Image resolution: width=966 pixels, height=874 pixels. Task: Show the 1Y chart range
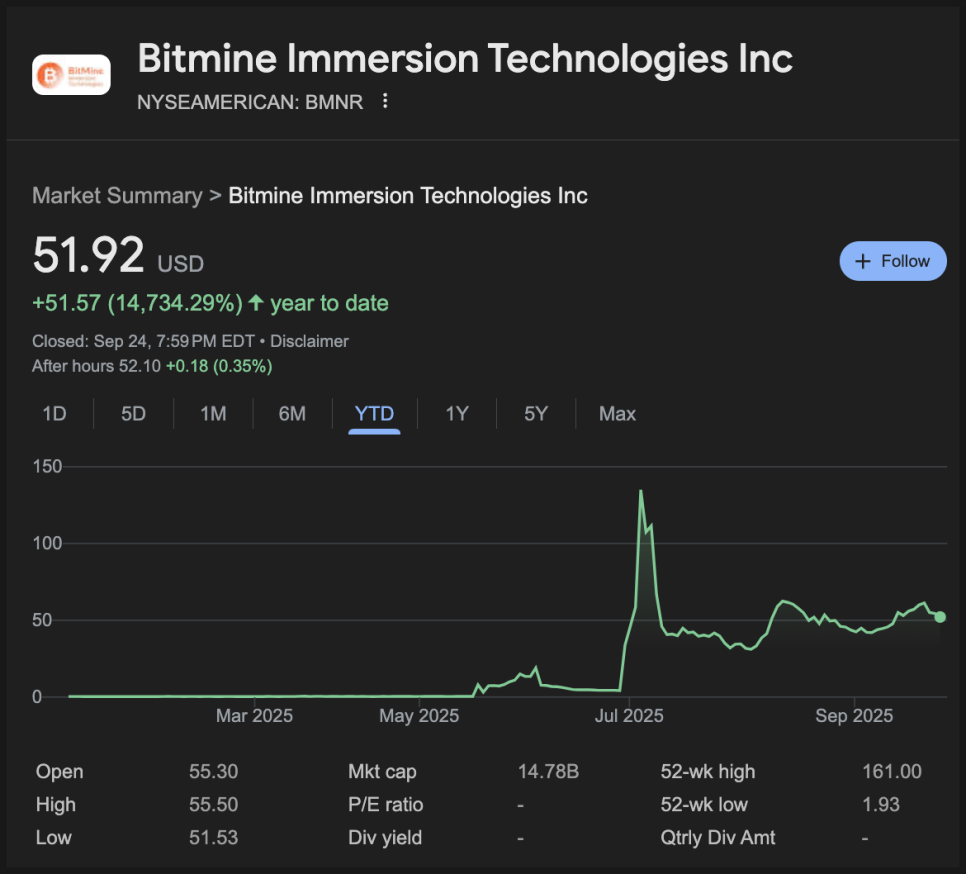pyautogui.click(x=457, y=413)
